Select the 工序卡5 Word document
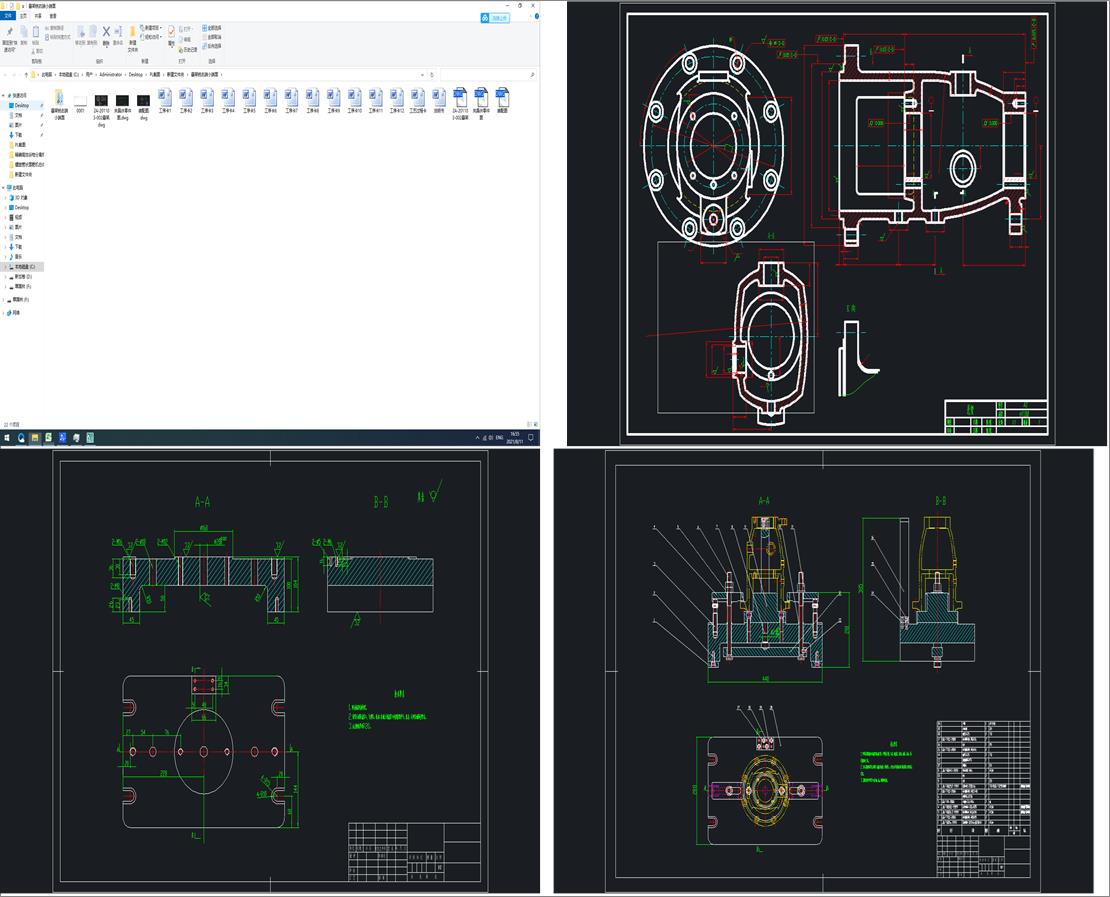The image size is (1110, 897). click(249, 101)
